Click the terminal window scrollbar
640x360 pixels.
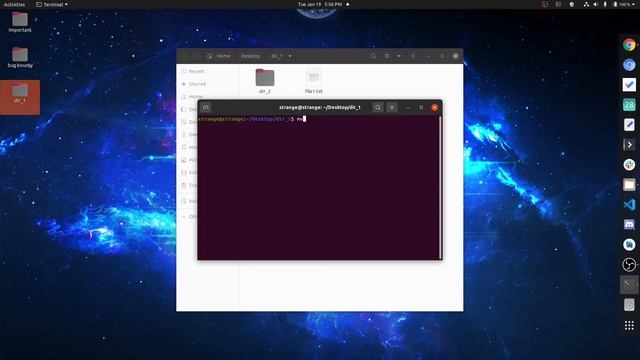coord(440,187)
